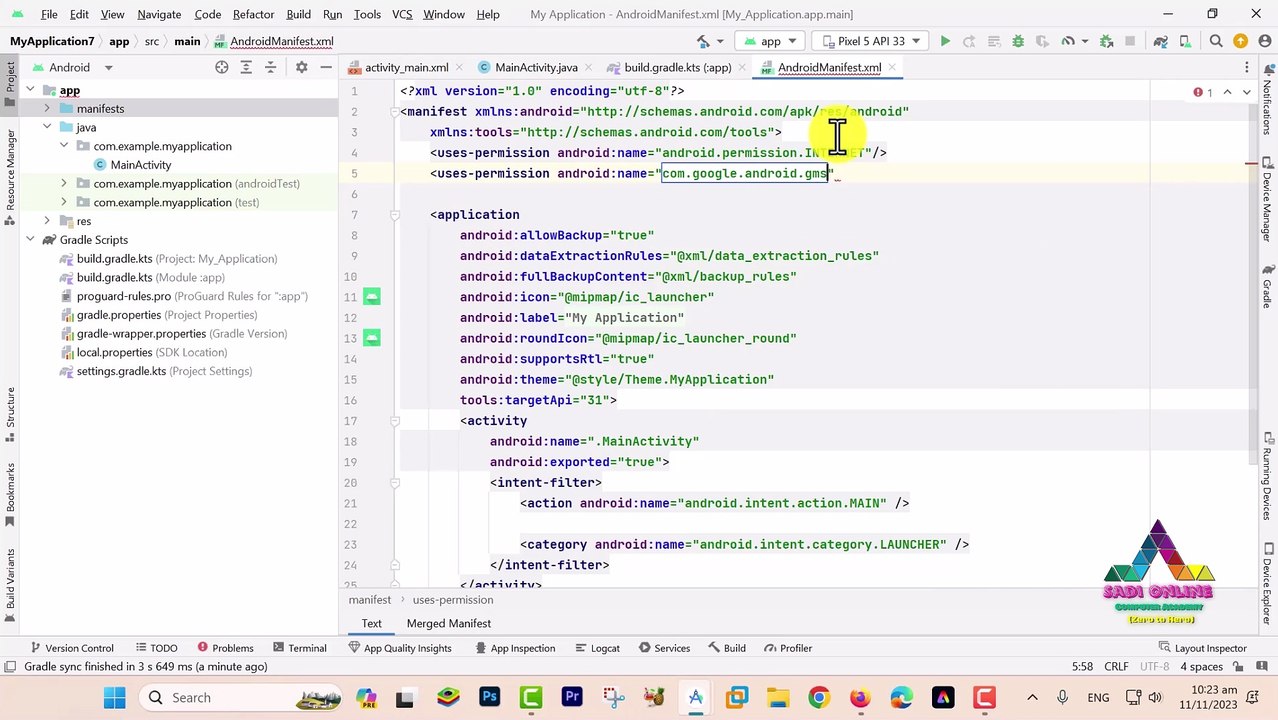The image size is (1278, 720).
Task: Click the Windows Start button
Action: (114, 697)
